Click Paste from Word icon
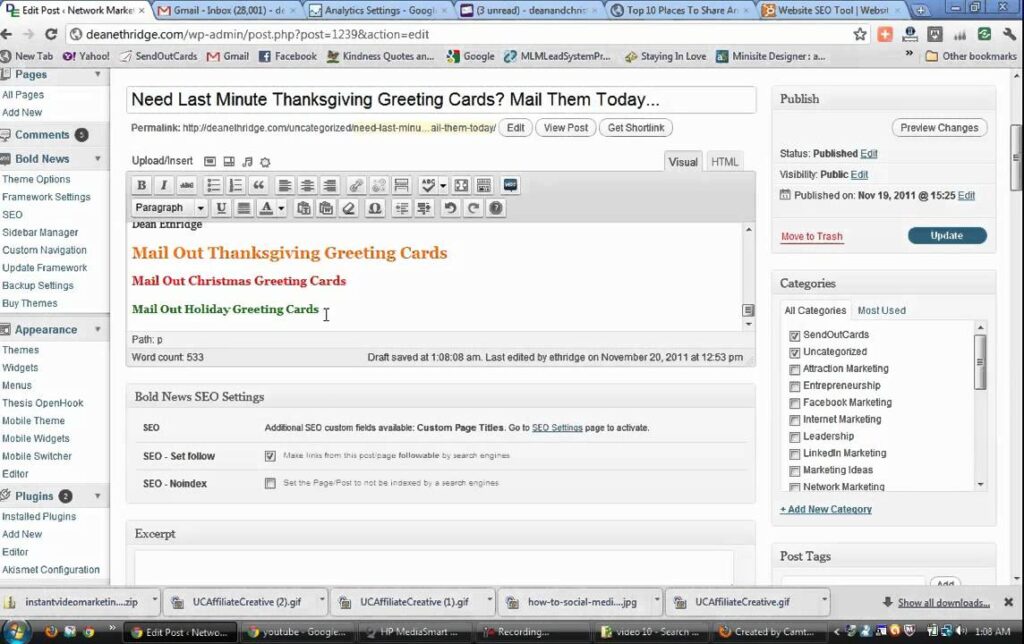Screen dimensions: 1024x644 point(327,208)
